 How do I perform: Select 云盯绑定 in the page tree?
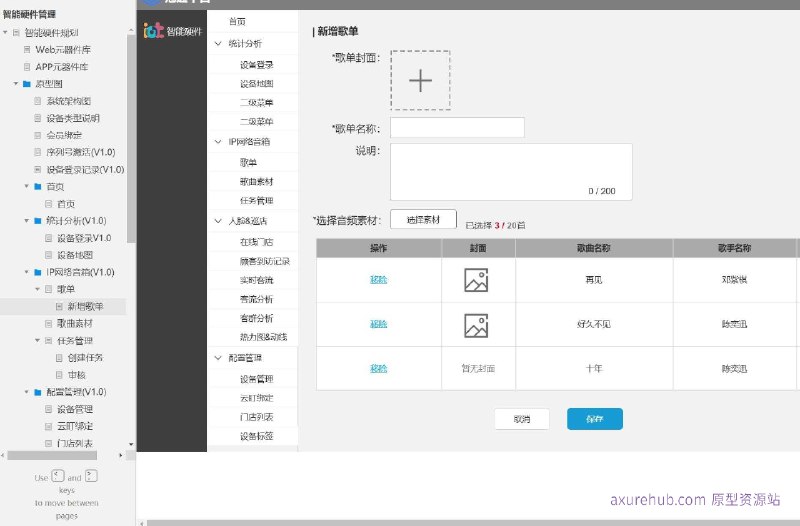click(x=74, y=426)
